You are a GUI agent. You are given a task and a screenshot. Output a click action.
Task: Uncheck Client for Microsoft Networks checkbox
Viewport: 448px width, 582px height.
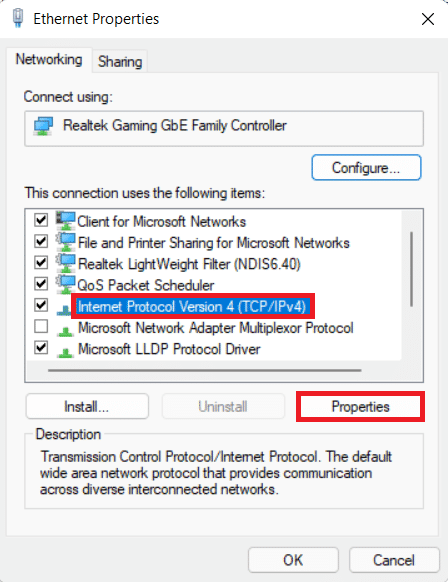[x=41, y=220]
